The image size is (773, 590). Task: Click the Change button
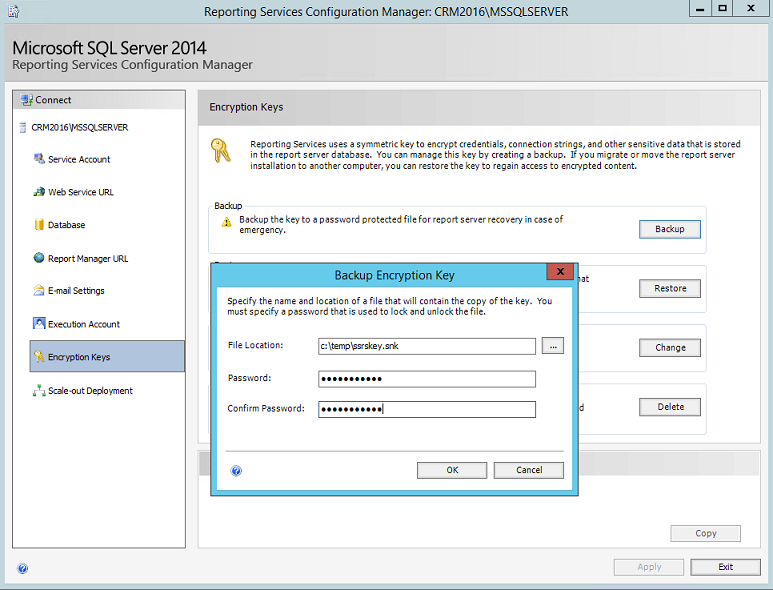[669, 347]
